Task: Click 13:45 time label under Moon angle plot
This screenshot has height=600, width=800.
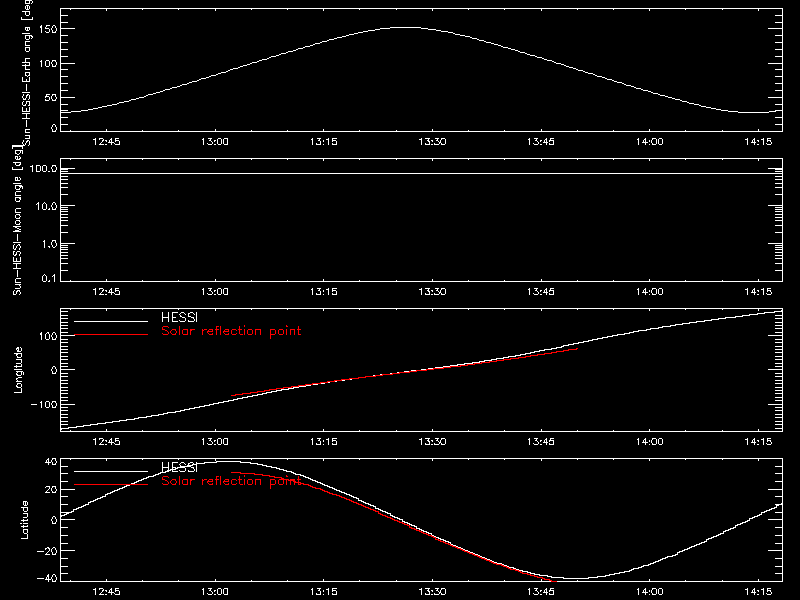Action: point(541,291)
